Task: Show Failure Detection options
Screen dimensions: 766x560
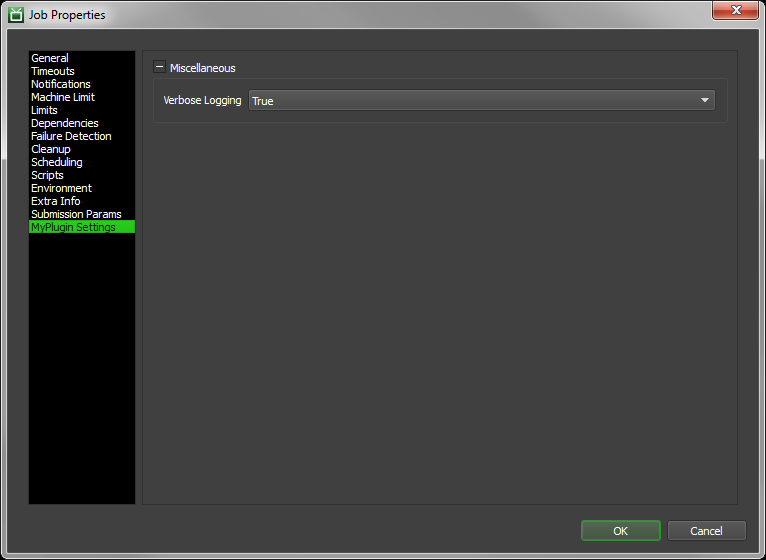Action: coord(82,136)
